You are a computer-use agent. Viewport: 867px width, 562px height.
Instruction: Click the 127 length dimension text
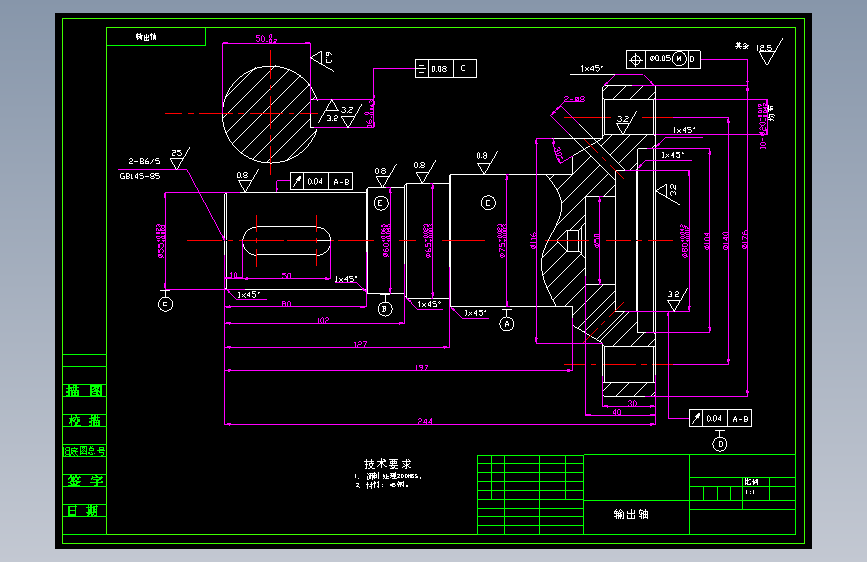coord(360,344)
